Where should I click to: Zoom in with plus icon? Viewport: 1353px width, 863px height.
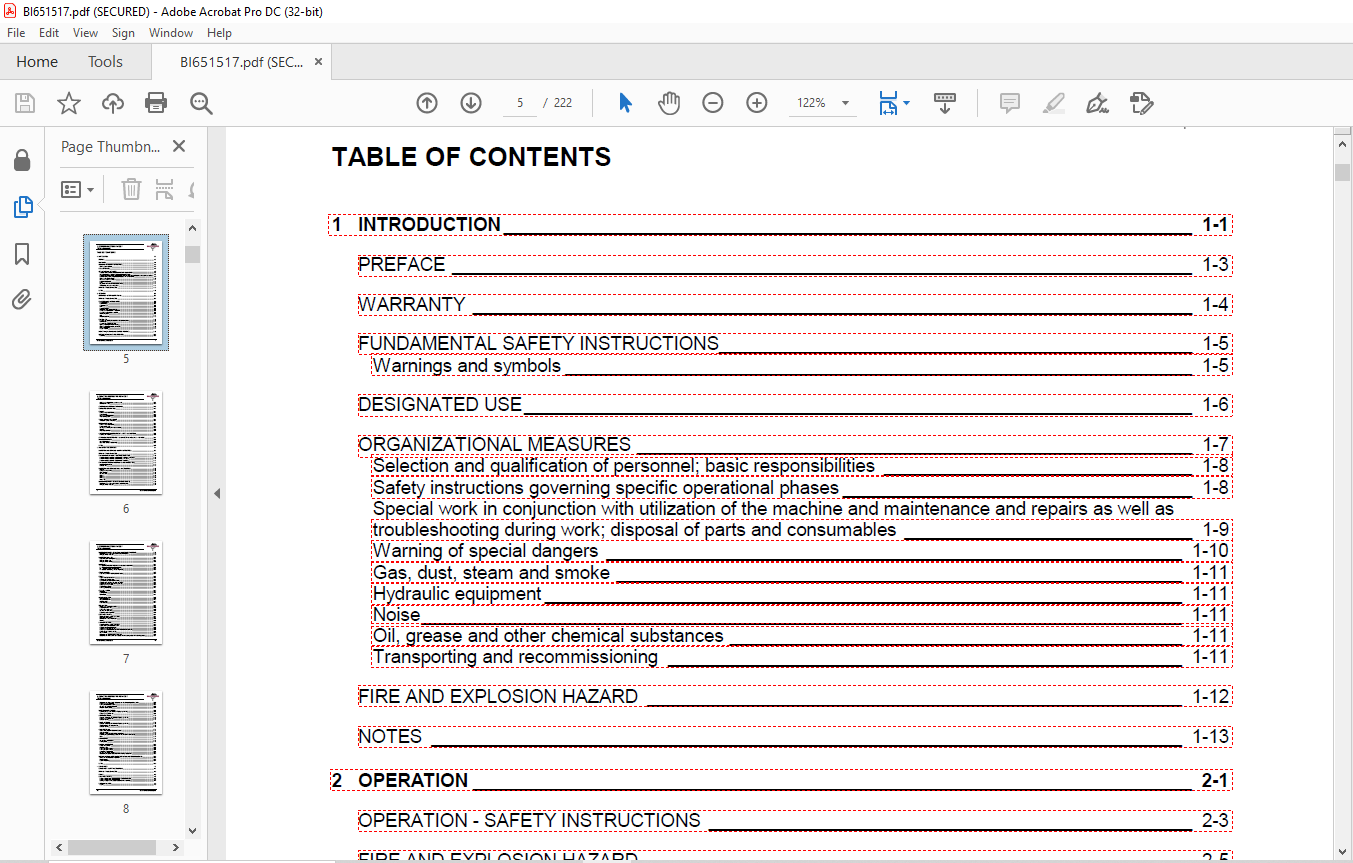[x=757, y=103]
